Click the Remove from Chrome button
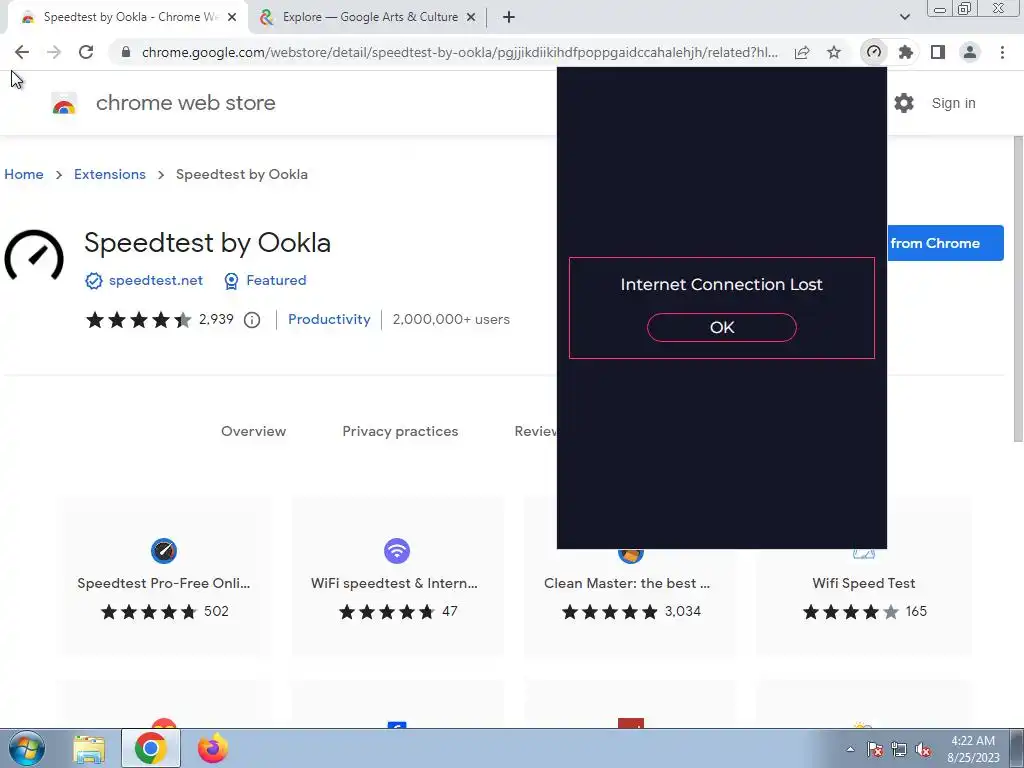1024x768 pixels. (945, 243)
